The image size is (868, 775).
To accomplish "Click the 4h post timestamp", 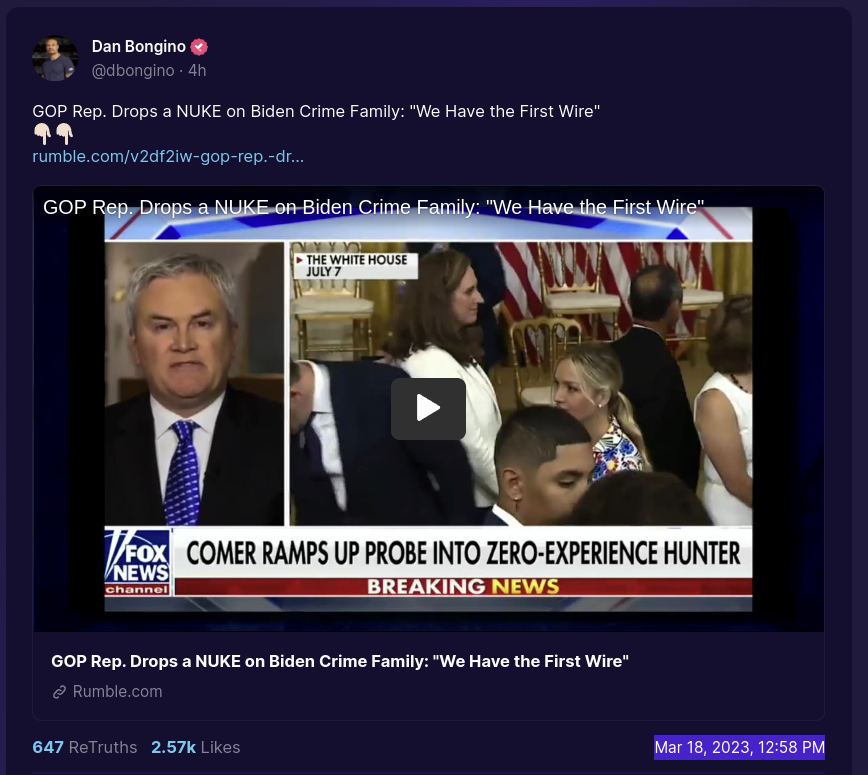I will [x=197, y=71].
